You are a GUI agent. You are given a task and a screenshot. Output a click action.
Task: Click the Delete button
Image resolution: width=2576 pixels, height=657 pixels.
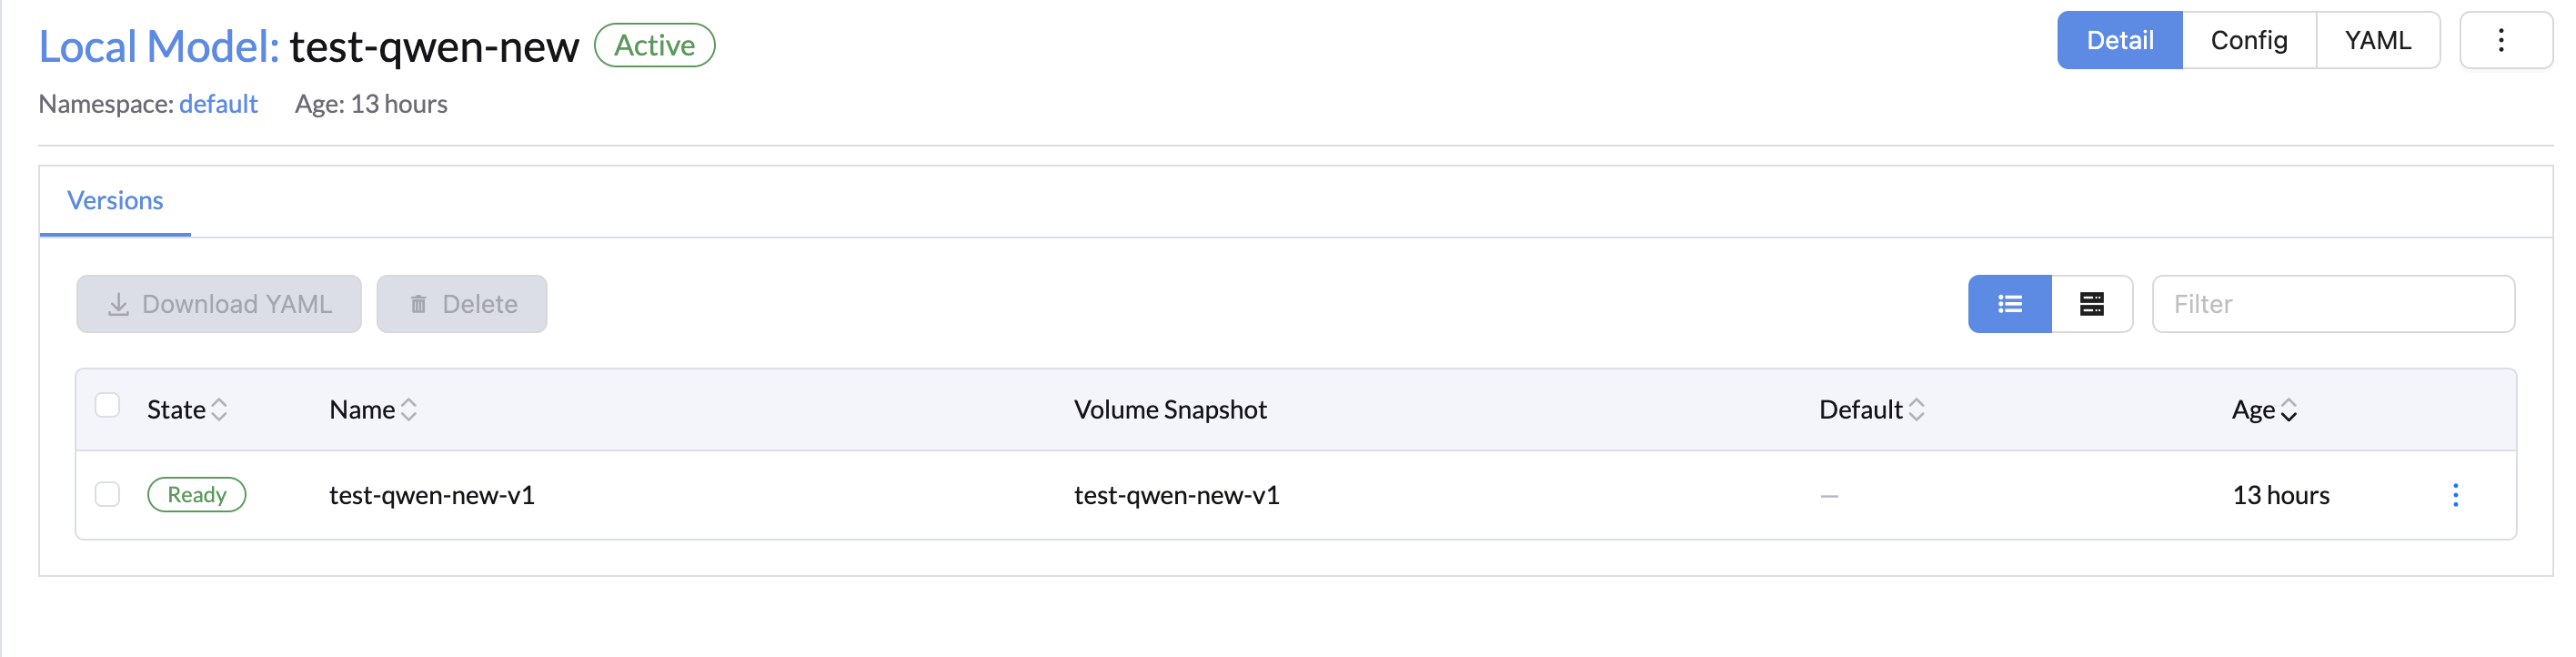click(462, 304)
